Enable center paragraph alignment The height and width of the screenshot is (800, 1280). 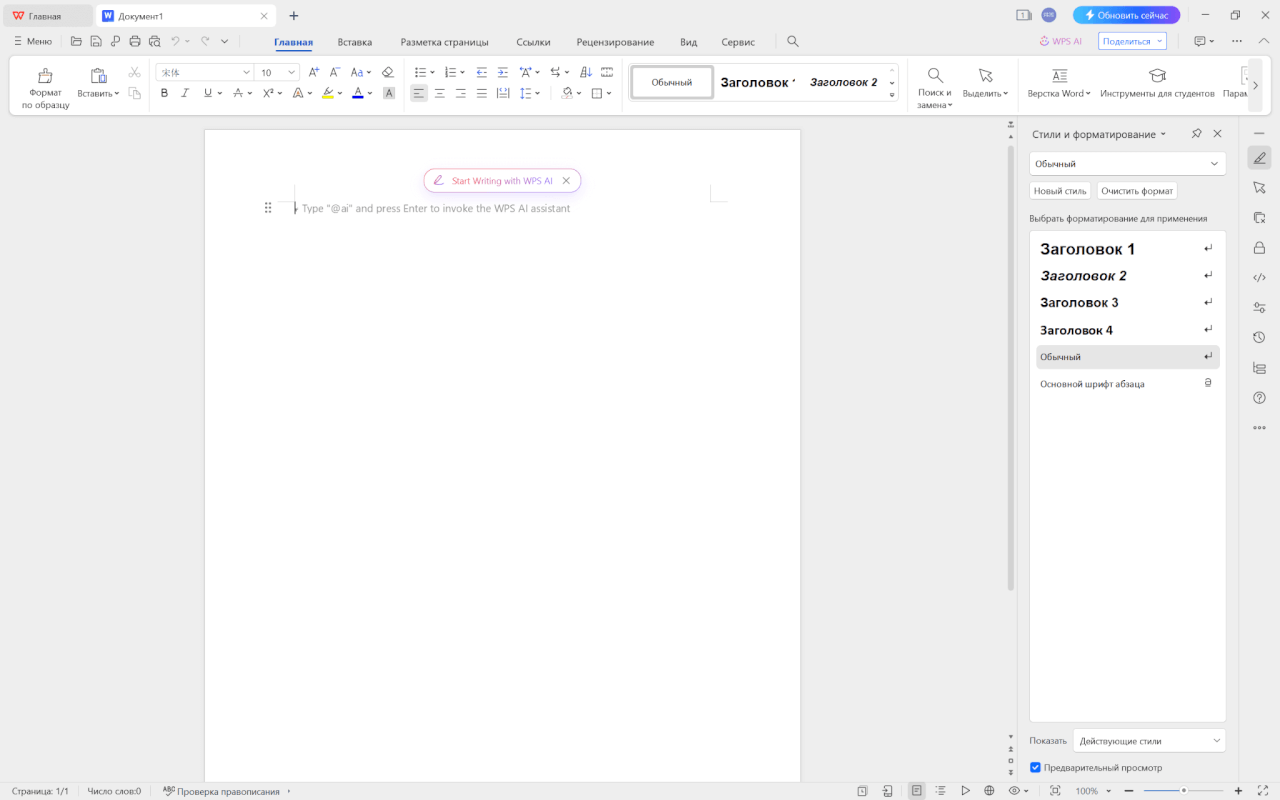(440, 92)
